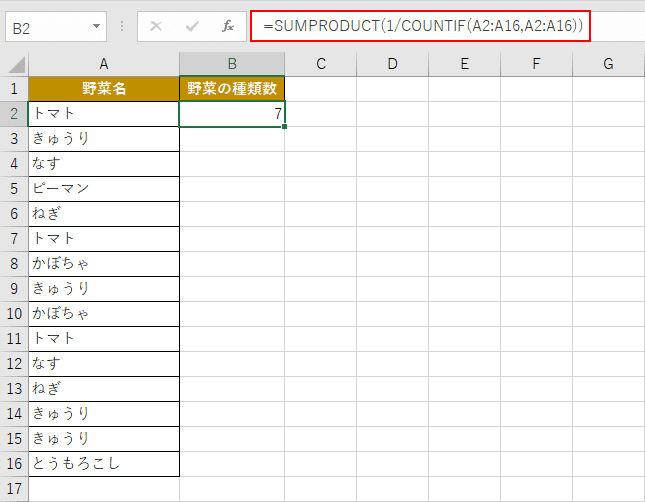
Task: Select row 1 header
Action: click(14, 89)
